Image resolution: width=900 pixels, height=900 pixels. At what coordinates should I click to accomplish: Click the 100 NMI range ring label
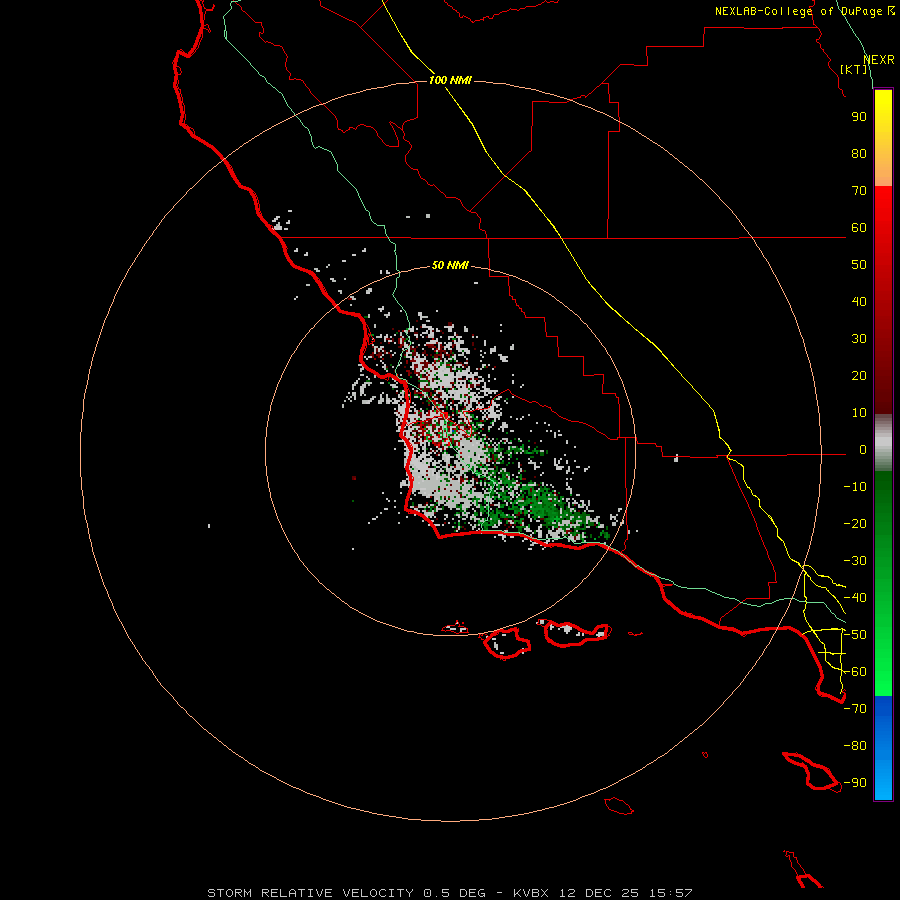450,80
